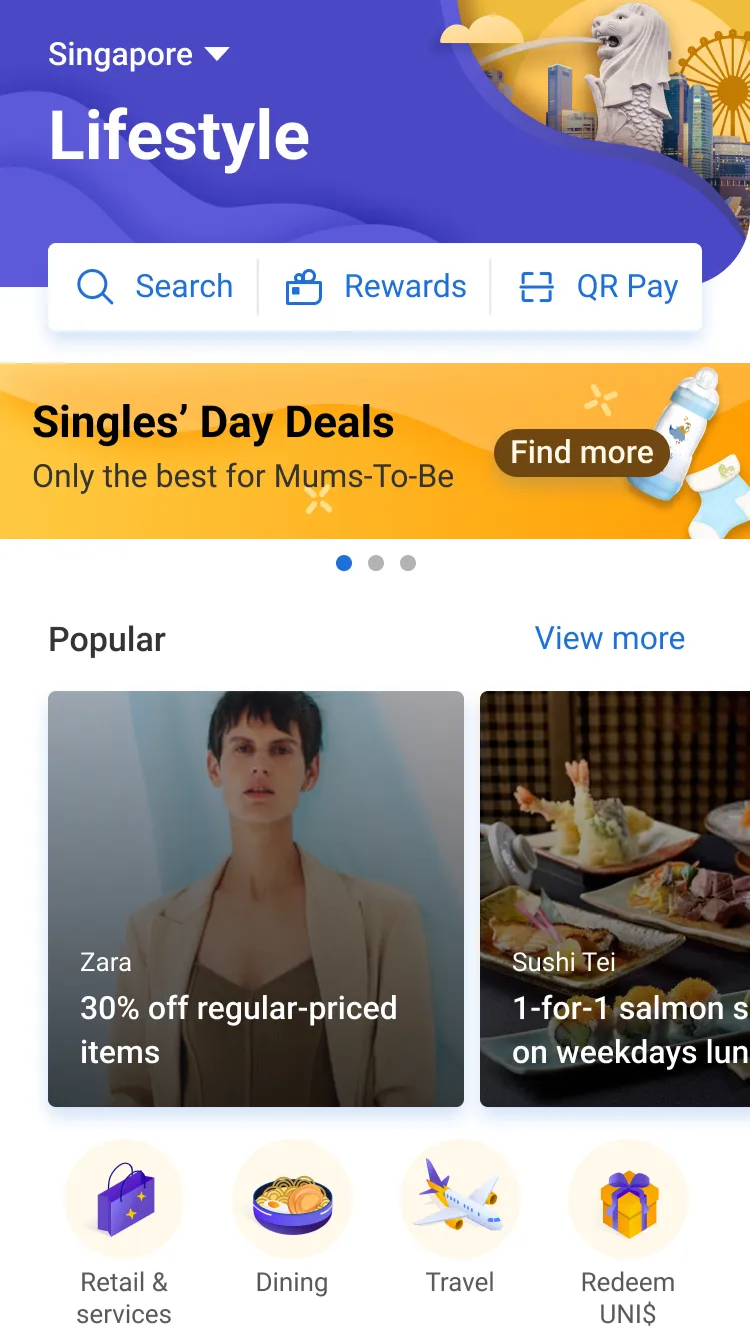Click the Search text field
This screenshot has height=1336, width=750.
point(184,287)
